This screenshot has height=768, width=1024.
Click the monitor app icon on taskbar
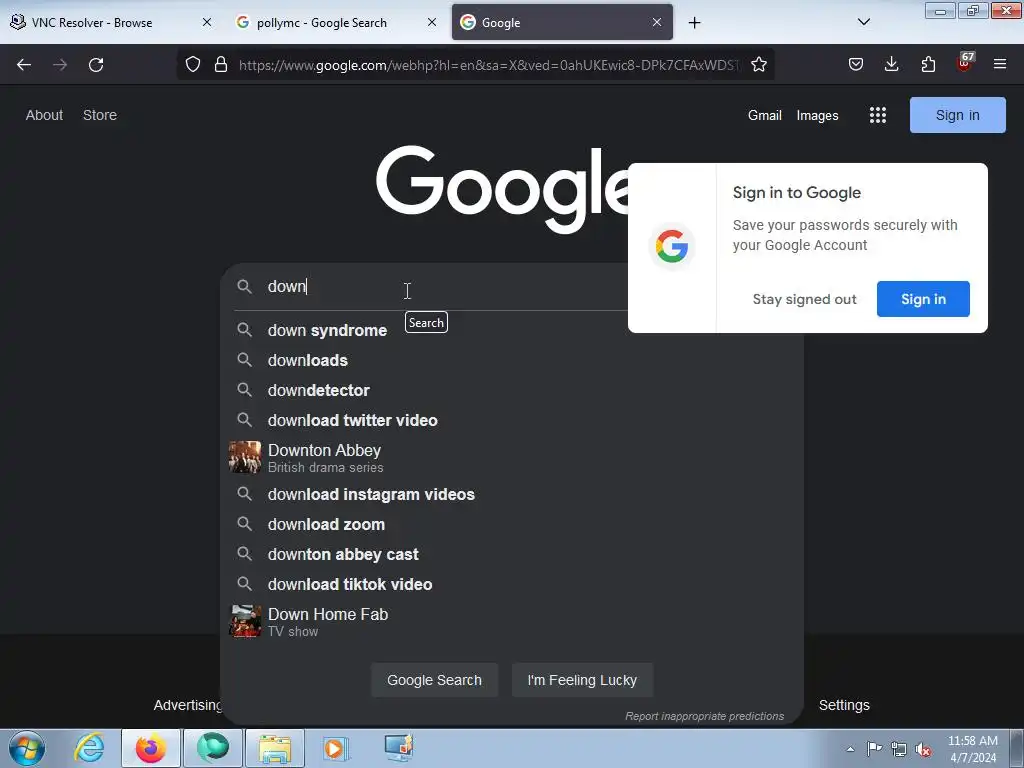398,748
